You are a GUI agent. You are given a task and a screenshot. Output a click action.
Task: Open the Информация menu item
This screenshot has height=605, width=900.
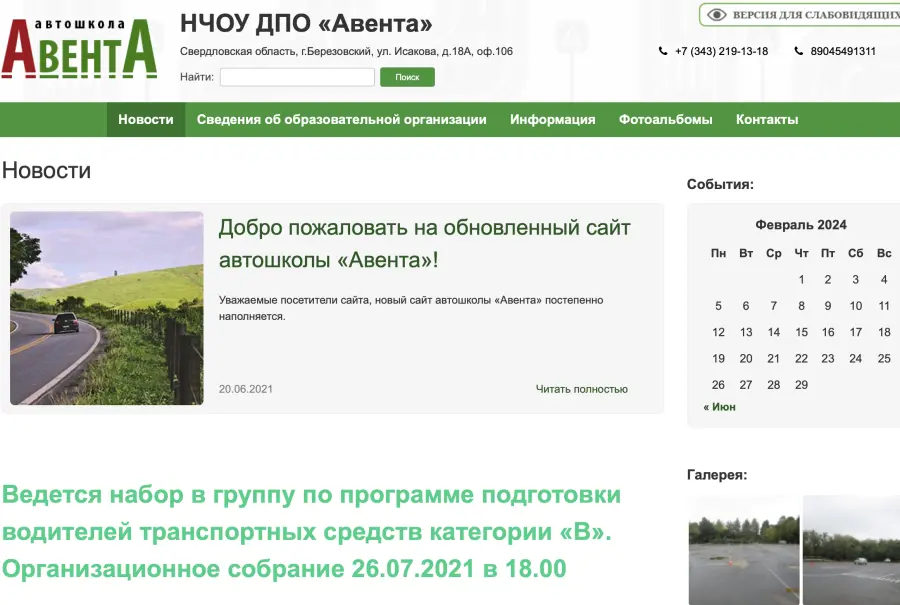(553, 119)
